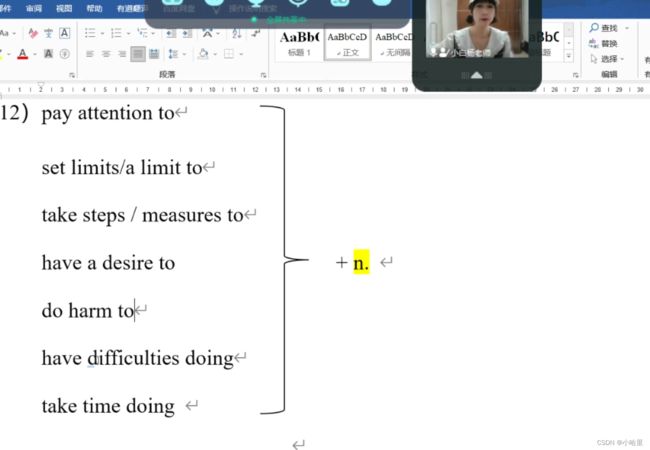Click the text 'take time doing'
The image size is (650, 450).
[108, 406]
